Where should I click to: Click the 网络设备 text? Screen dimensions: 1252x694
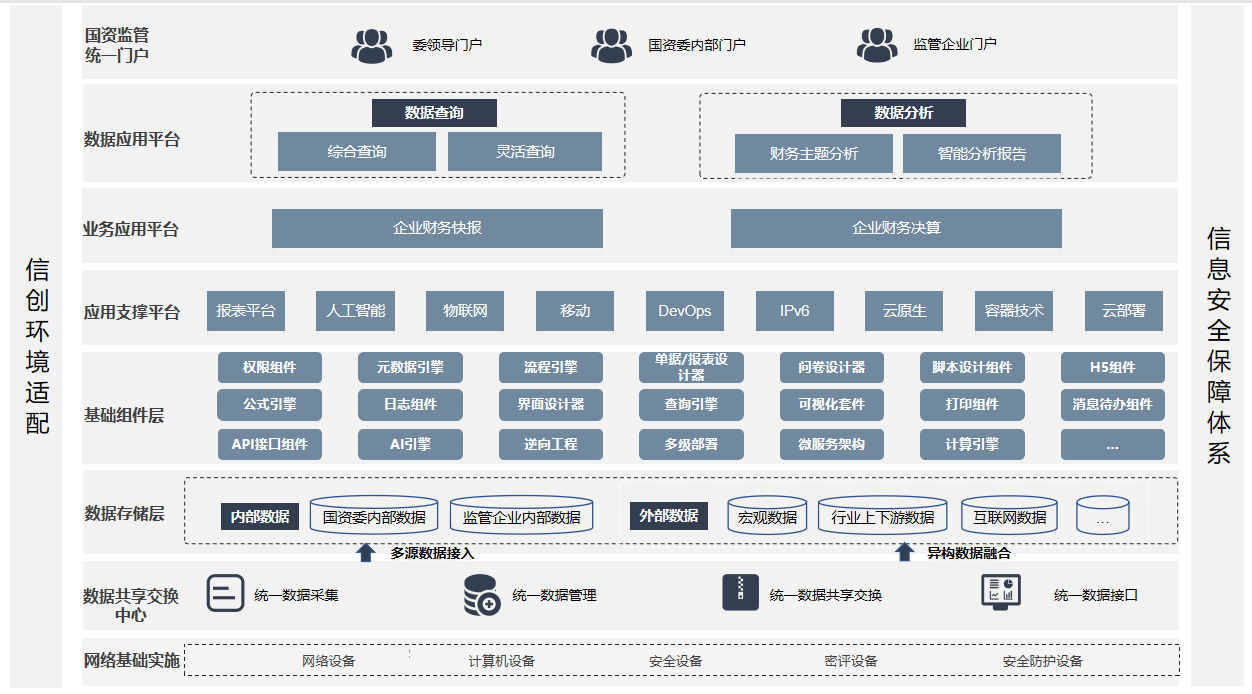329,661
